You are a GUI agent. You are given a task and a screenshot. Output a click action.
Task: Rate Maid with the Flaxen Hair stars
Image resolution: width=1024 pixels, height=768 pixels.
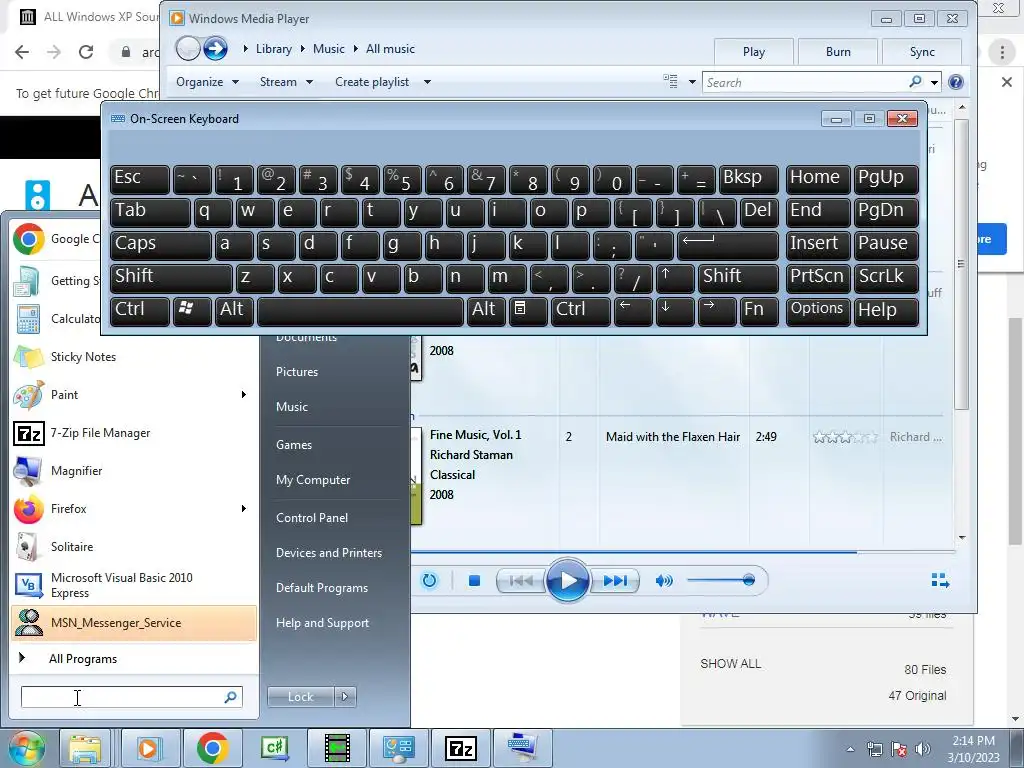pyautogui.click(x=845, y=437)
